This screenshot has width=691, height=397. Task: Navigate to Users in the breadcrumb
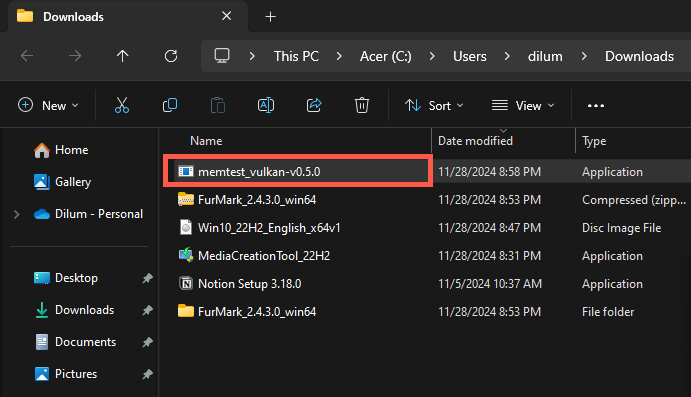click(470, 56)
